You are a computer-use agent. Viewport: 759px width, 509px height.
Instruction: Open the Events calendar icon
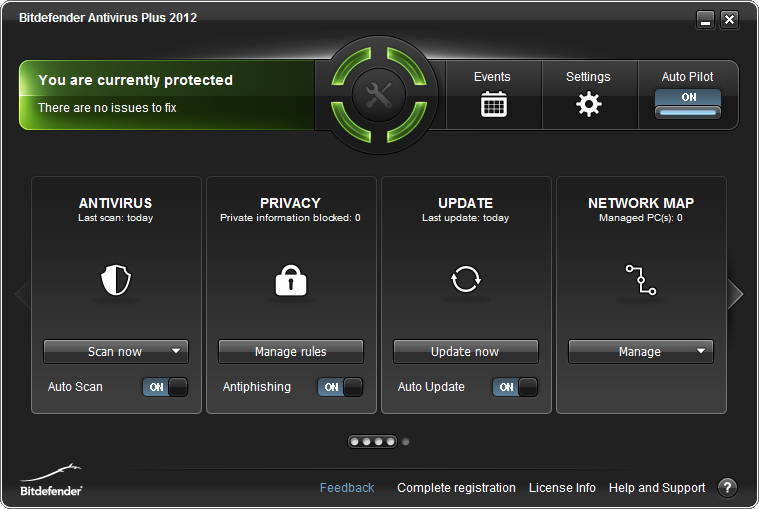click(x=493, y=104)
